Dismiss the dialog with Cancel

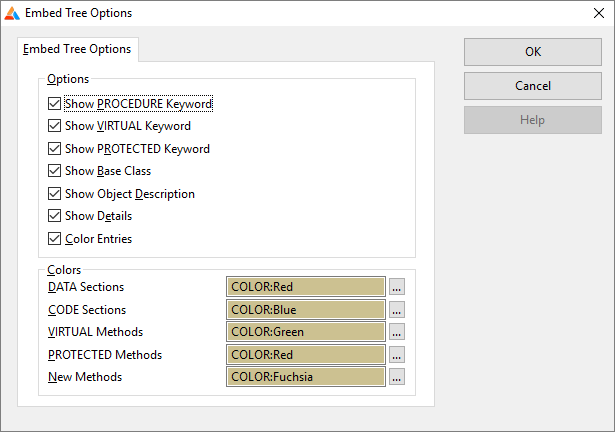pos(533,86)
